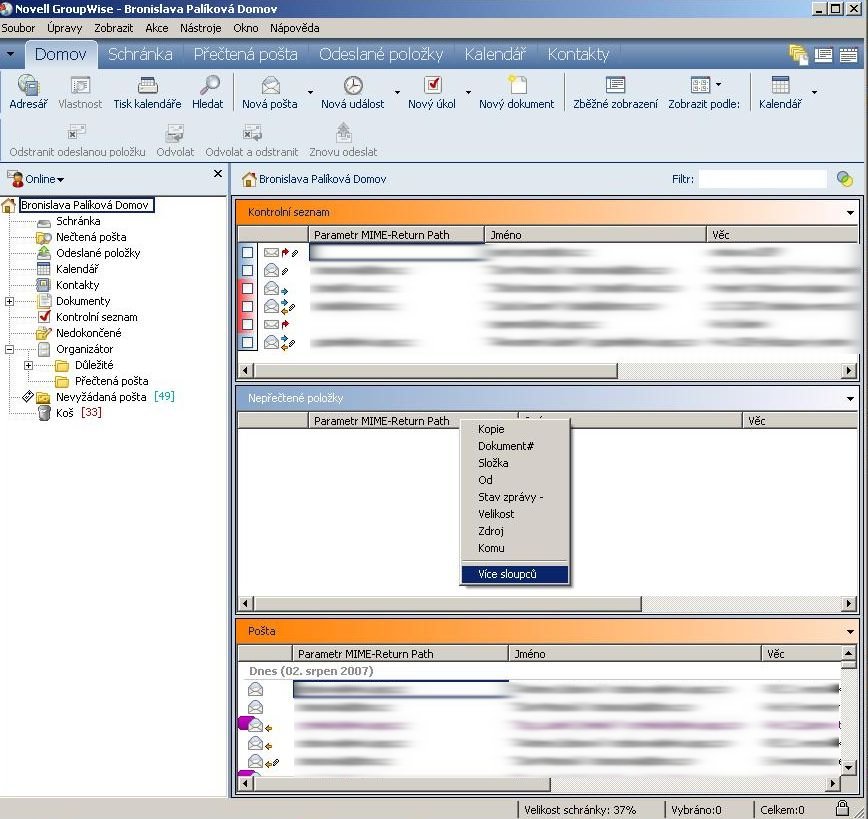Viewport: 868px width, 819px height.
Task: Click Znovu odeslat resend icon
Action: pos(343,133)
